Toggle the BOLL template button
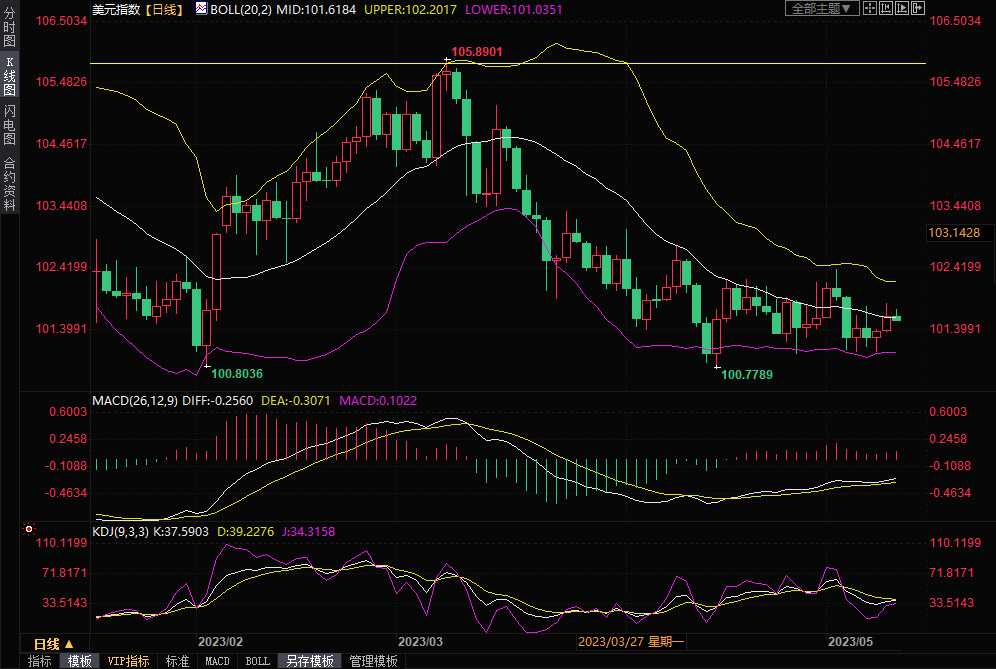Viewport: 996px width, 669px height. pyautogui.click(x=257, y=661)
